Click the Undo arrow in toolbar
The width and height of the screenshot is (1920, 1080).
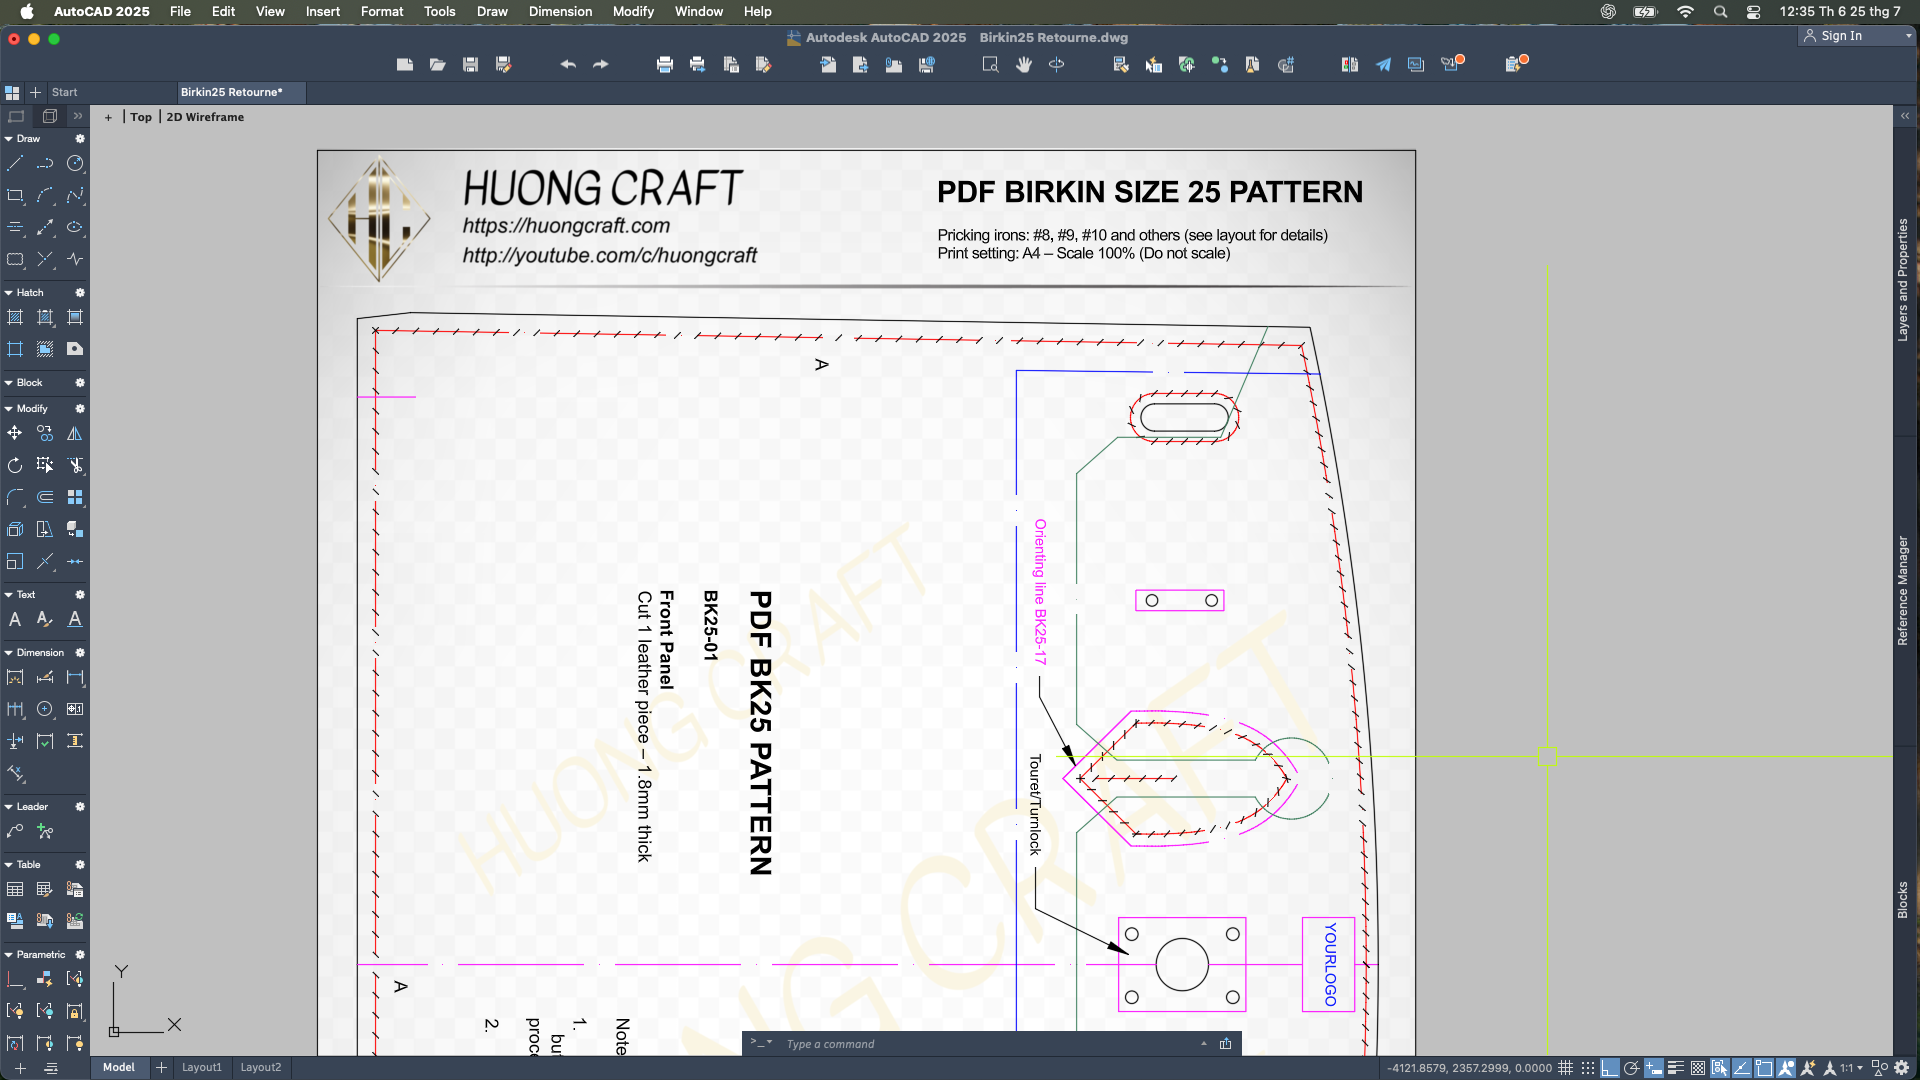[x=568, y=65]
